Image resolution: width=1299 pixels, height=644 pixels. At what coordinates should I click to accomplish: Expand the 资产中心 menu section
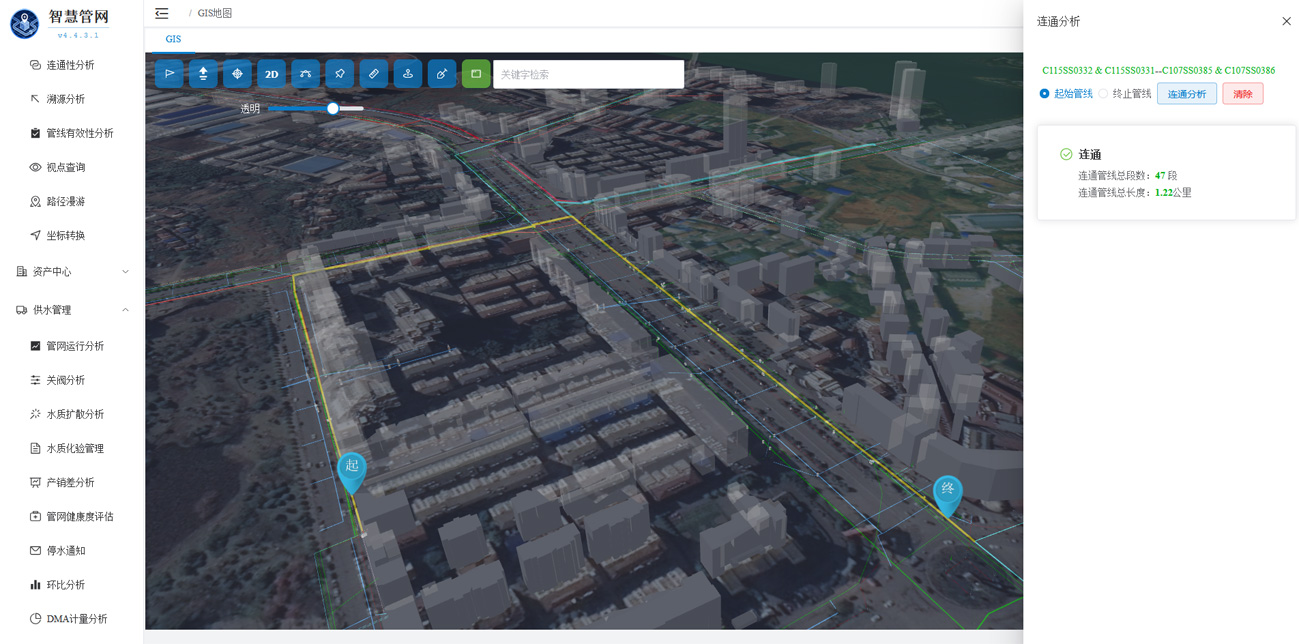(x=72, y=271)
